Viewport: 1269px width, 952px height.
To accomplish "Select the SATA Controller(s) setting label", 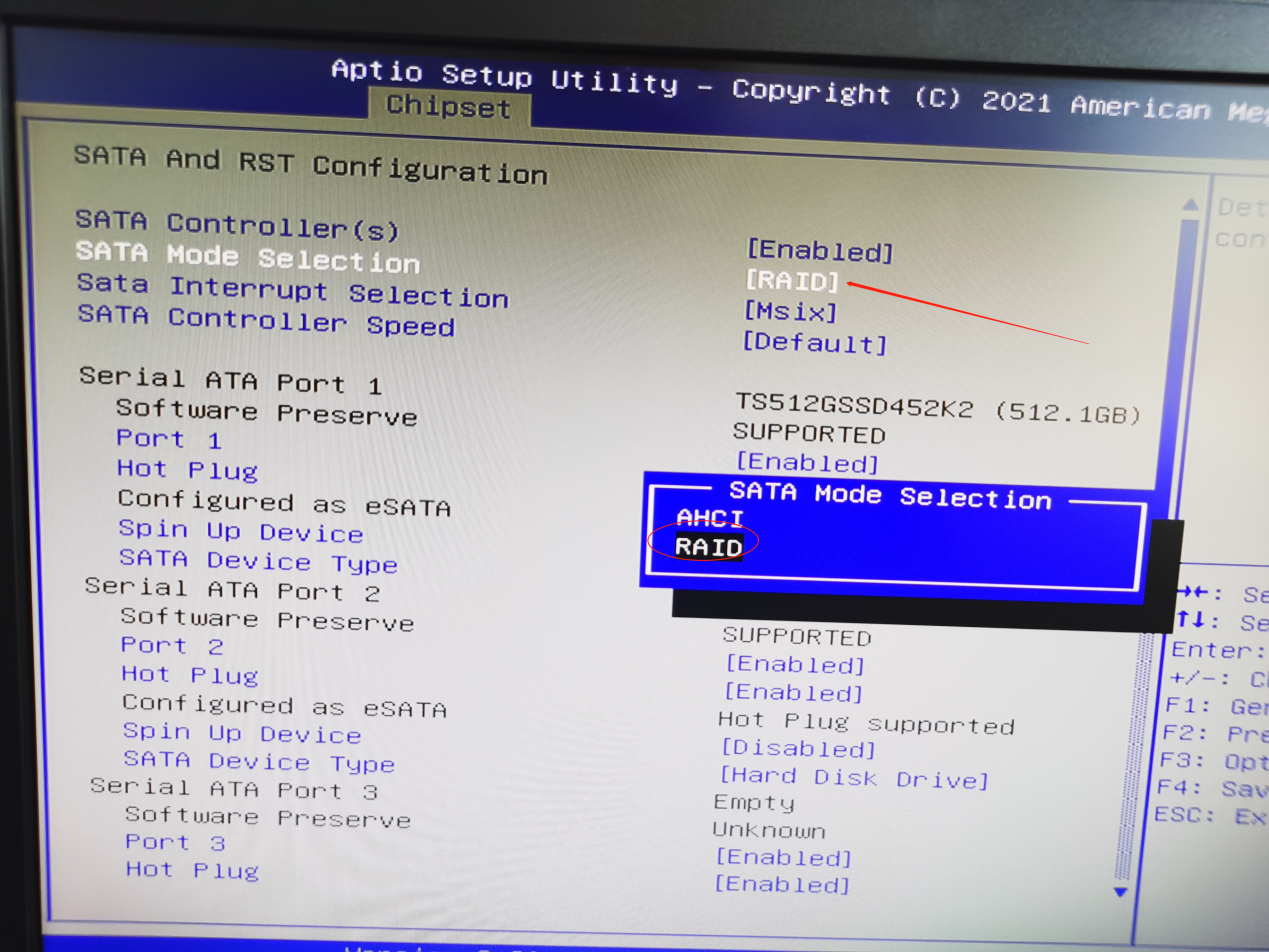I will (x=237, y=225).
